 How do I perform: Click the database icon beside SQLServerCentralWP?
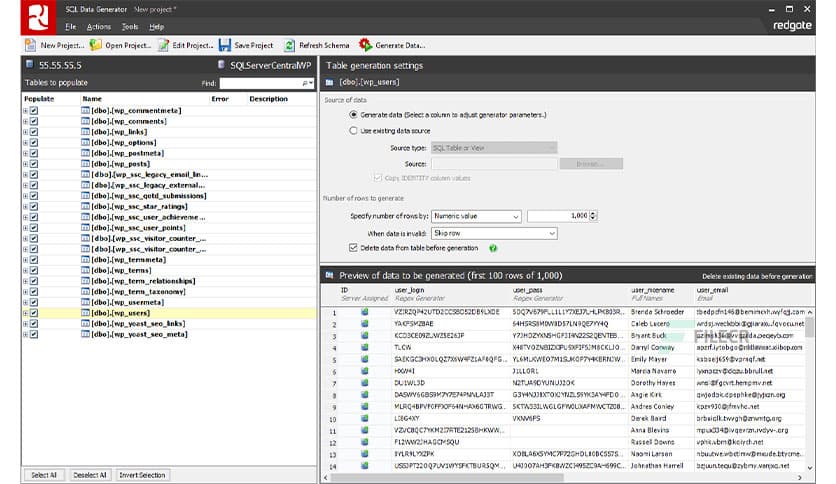click(x=221, y=64)
